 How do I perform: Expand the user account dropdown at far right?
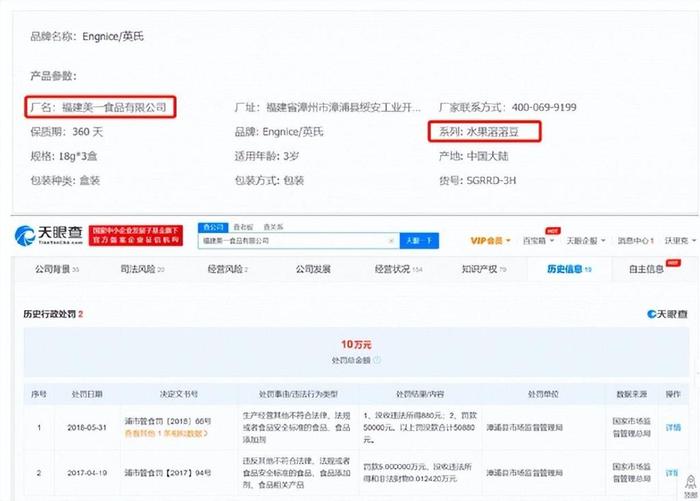pyautogui.click(x=680, y=241)
